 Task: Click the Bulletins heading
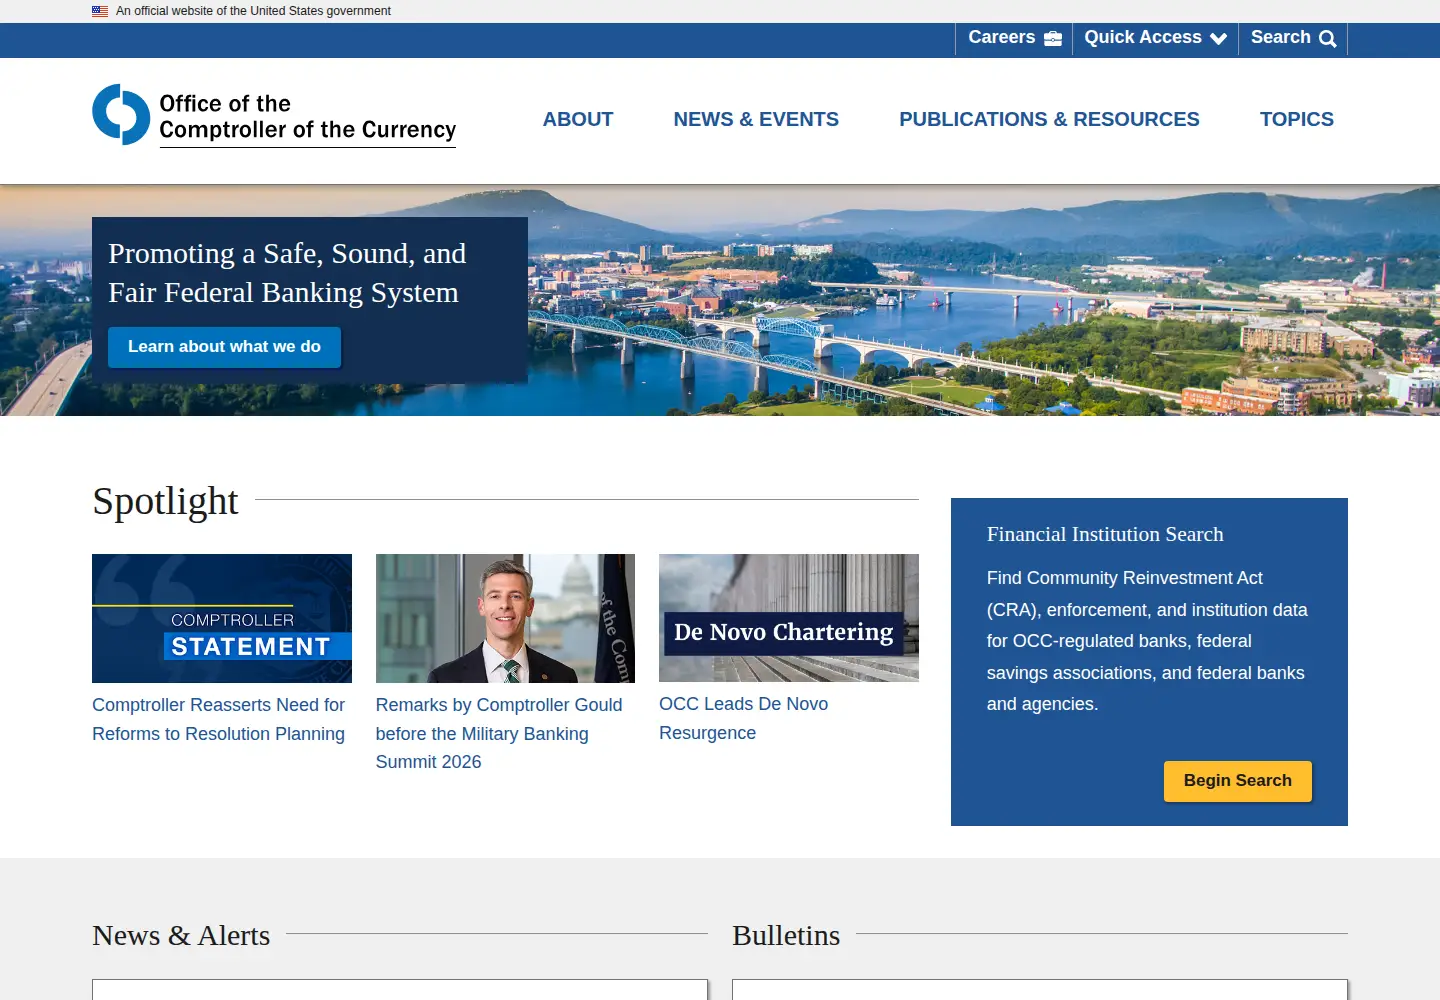[786, 935]
